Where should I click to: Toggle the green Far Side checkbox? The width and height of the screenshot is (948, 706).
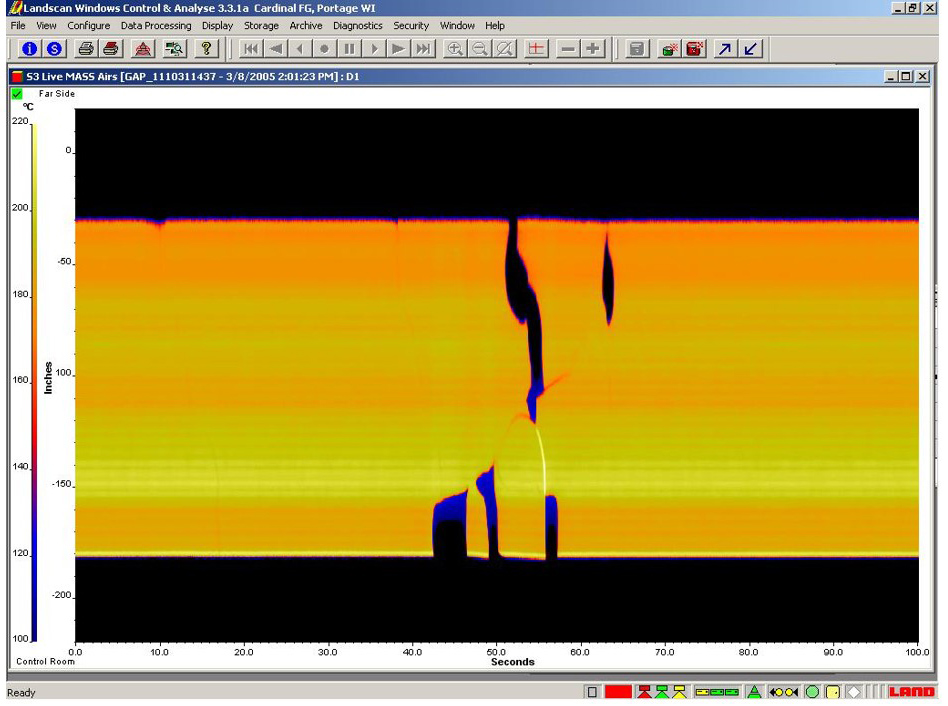point(18,92)
